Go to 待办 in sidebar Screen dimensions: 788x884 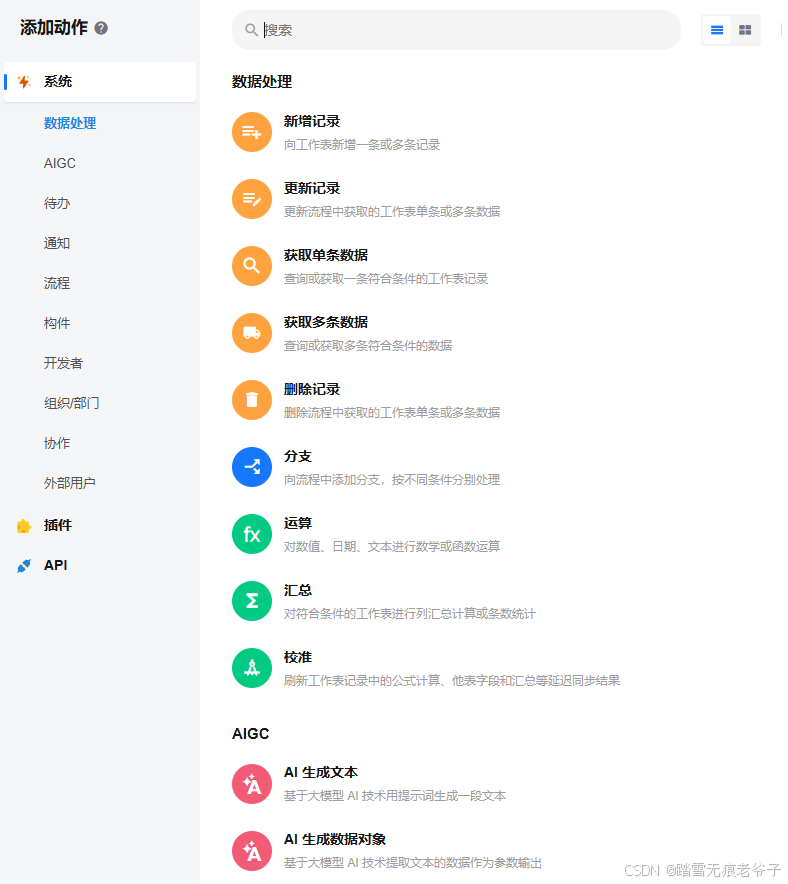point(57,203)
